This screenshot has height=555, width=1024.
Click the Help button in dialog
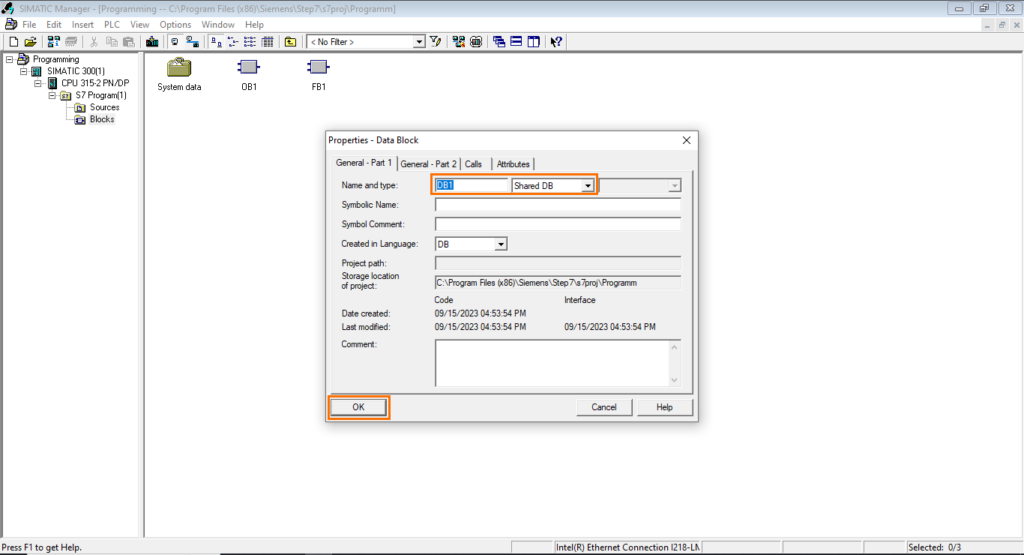[664, 407]
